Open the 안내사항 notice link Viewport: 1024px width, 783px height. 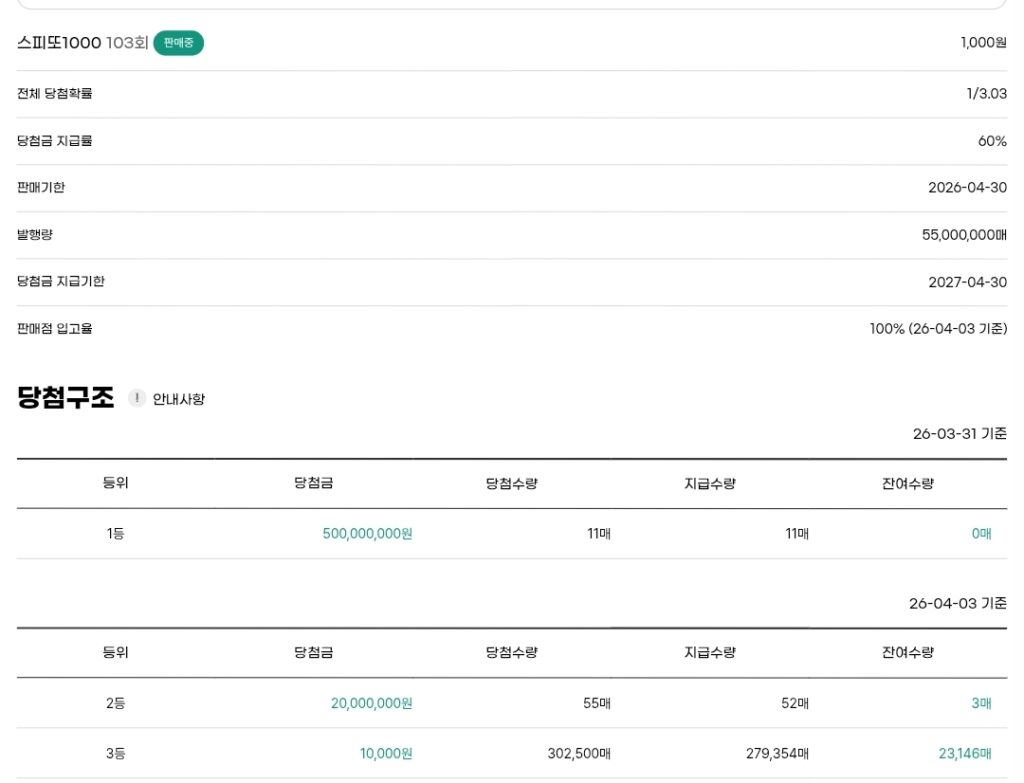pos(178,399)
